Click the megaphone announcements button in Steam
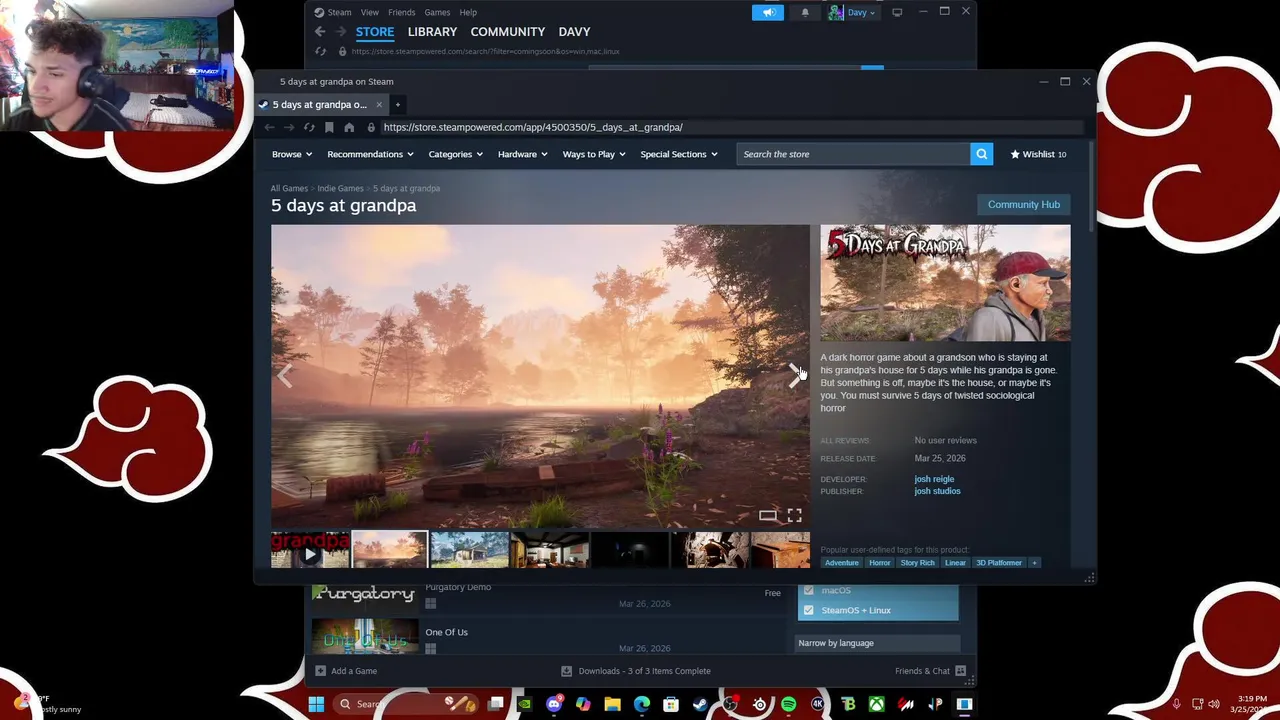Image resolution: width=1280 pixels, height=720 pixels. [x=768, y=12]
